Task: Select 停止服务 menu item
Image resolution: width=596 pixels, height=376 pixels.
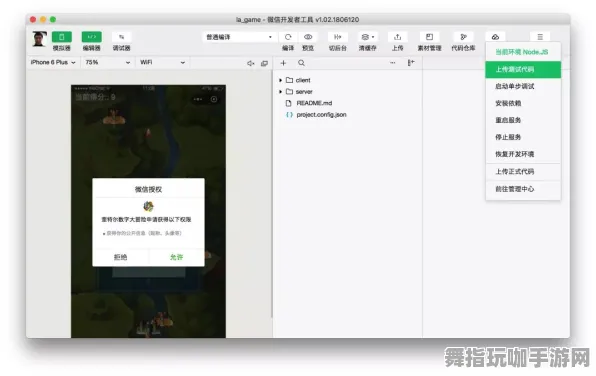Action: [x=523, y=137]
